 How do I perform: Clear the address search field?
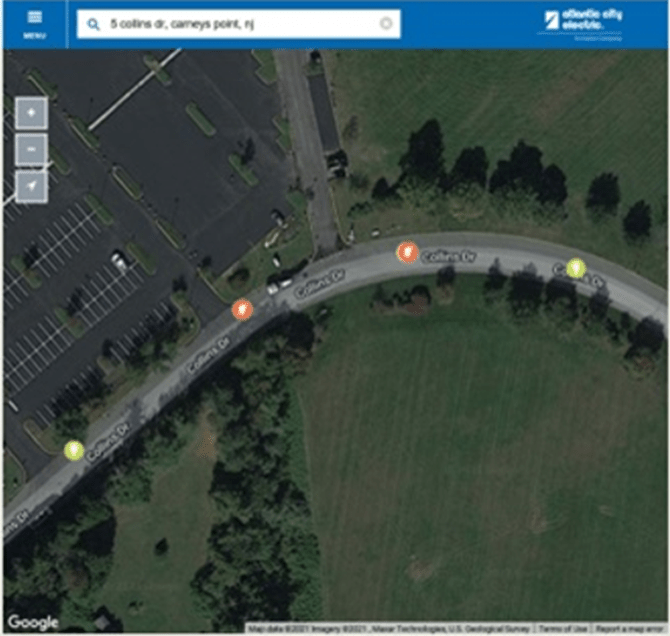[x=386, y=24]
